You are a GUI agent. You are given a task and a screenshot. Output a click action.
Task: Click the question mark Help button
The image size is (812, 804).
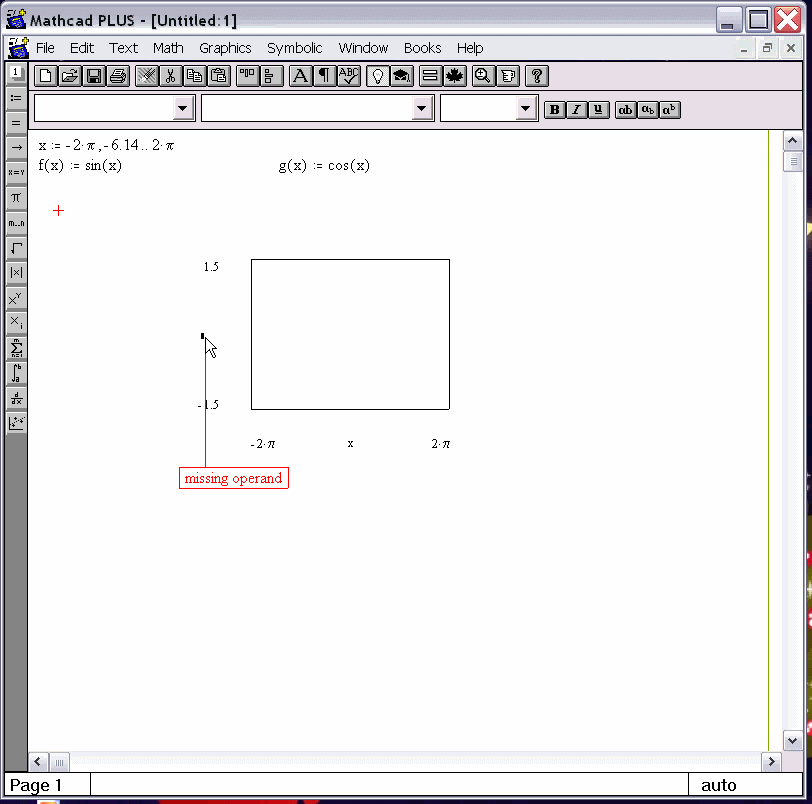coord(537,76)
